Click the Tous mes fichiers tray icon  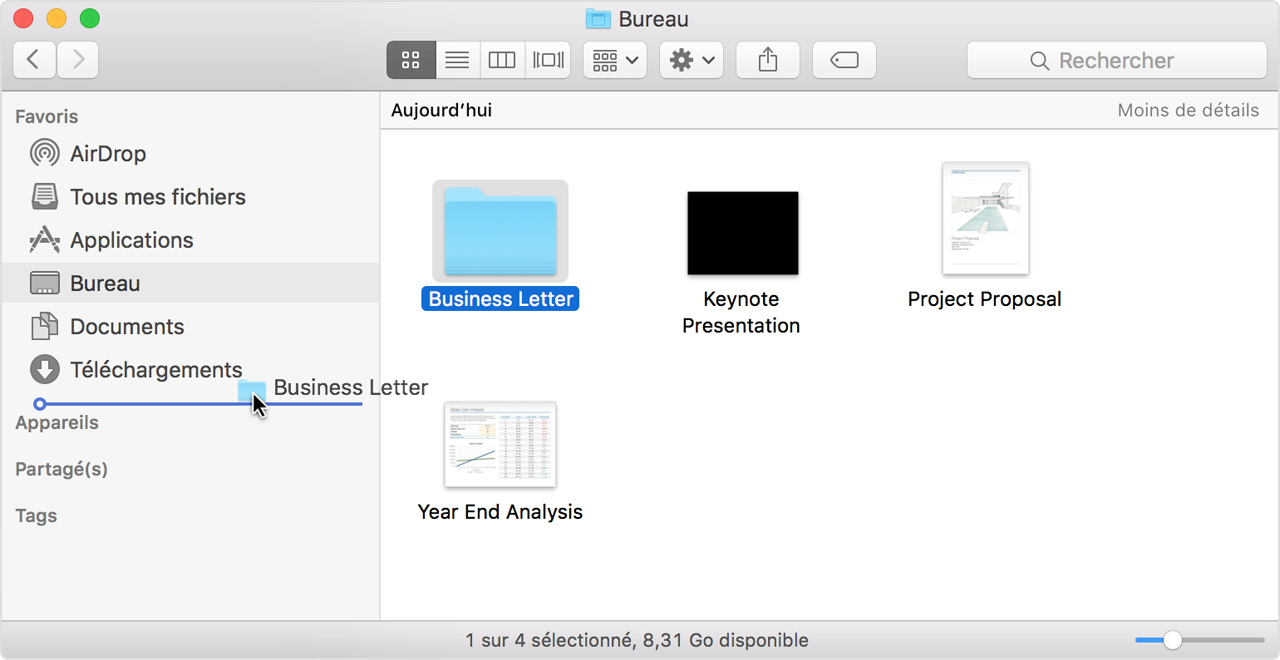point(45,196)
